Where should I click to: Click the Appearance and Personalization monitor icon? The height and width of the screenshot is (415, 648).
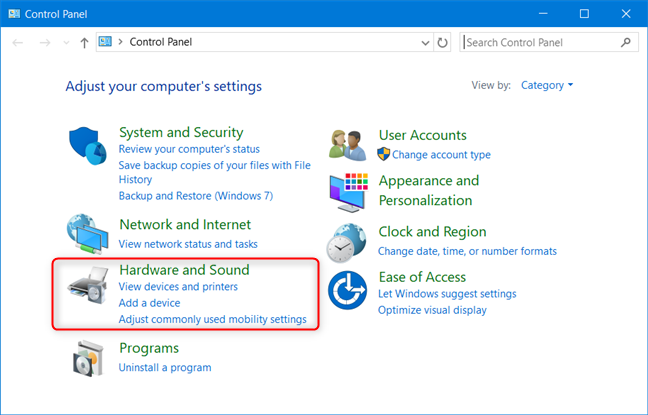[x=349, y=193]
